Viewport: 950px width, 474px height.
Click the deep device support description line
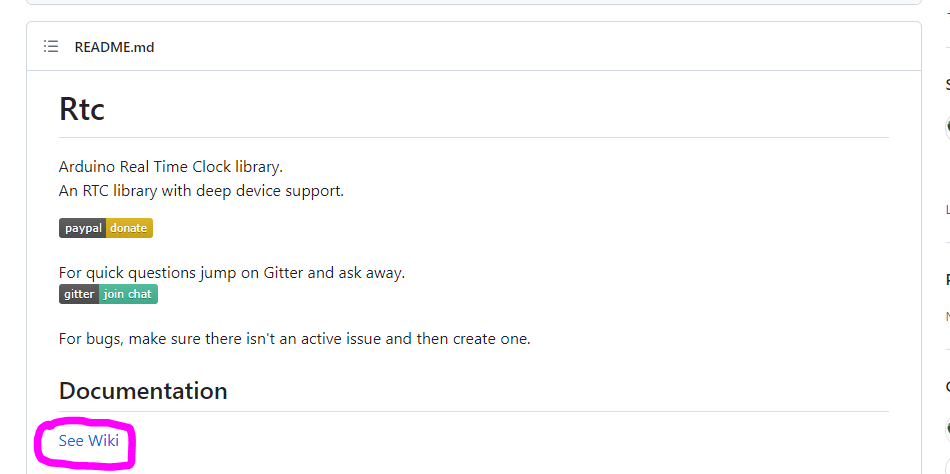coord(201,191)
